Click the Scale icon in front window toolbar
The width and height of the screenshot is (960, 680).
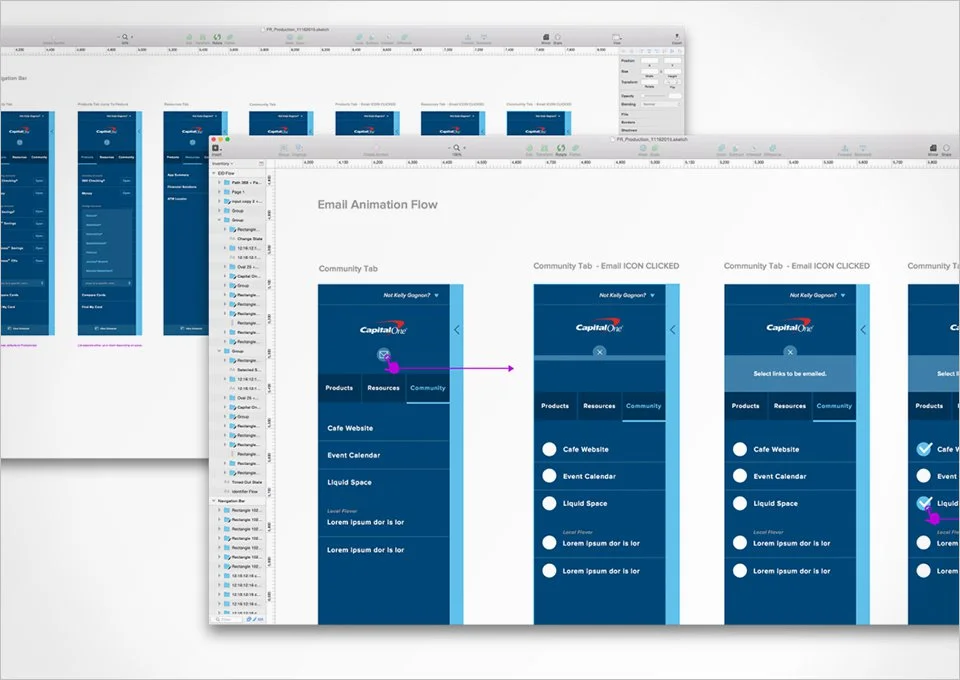(655, 148)
